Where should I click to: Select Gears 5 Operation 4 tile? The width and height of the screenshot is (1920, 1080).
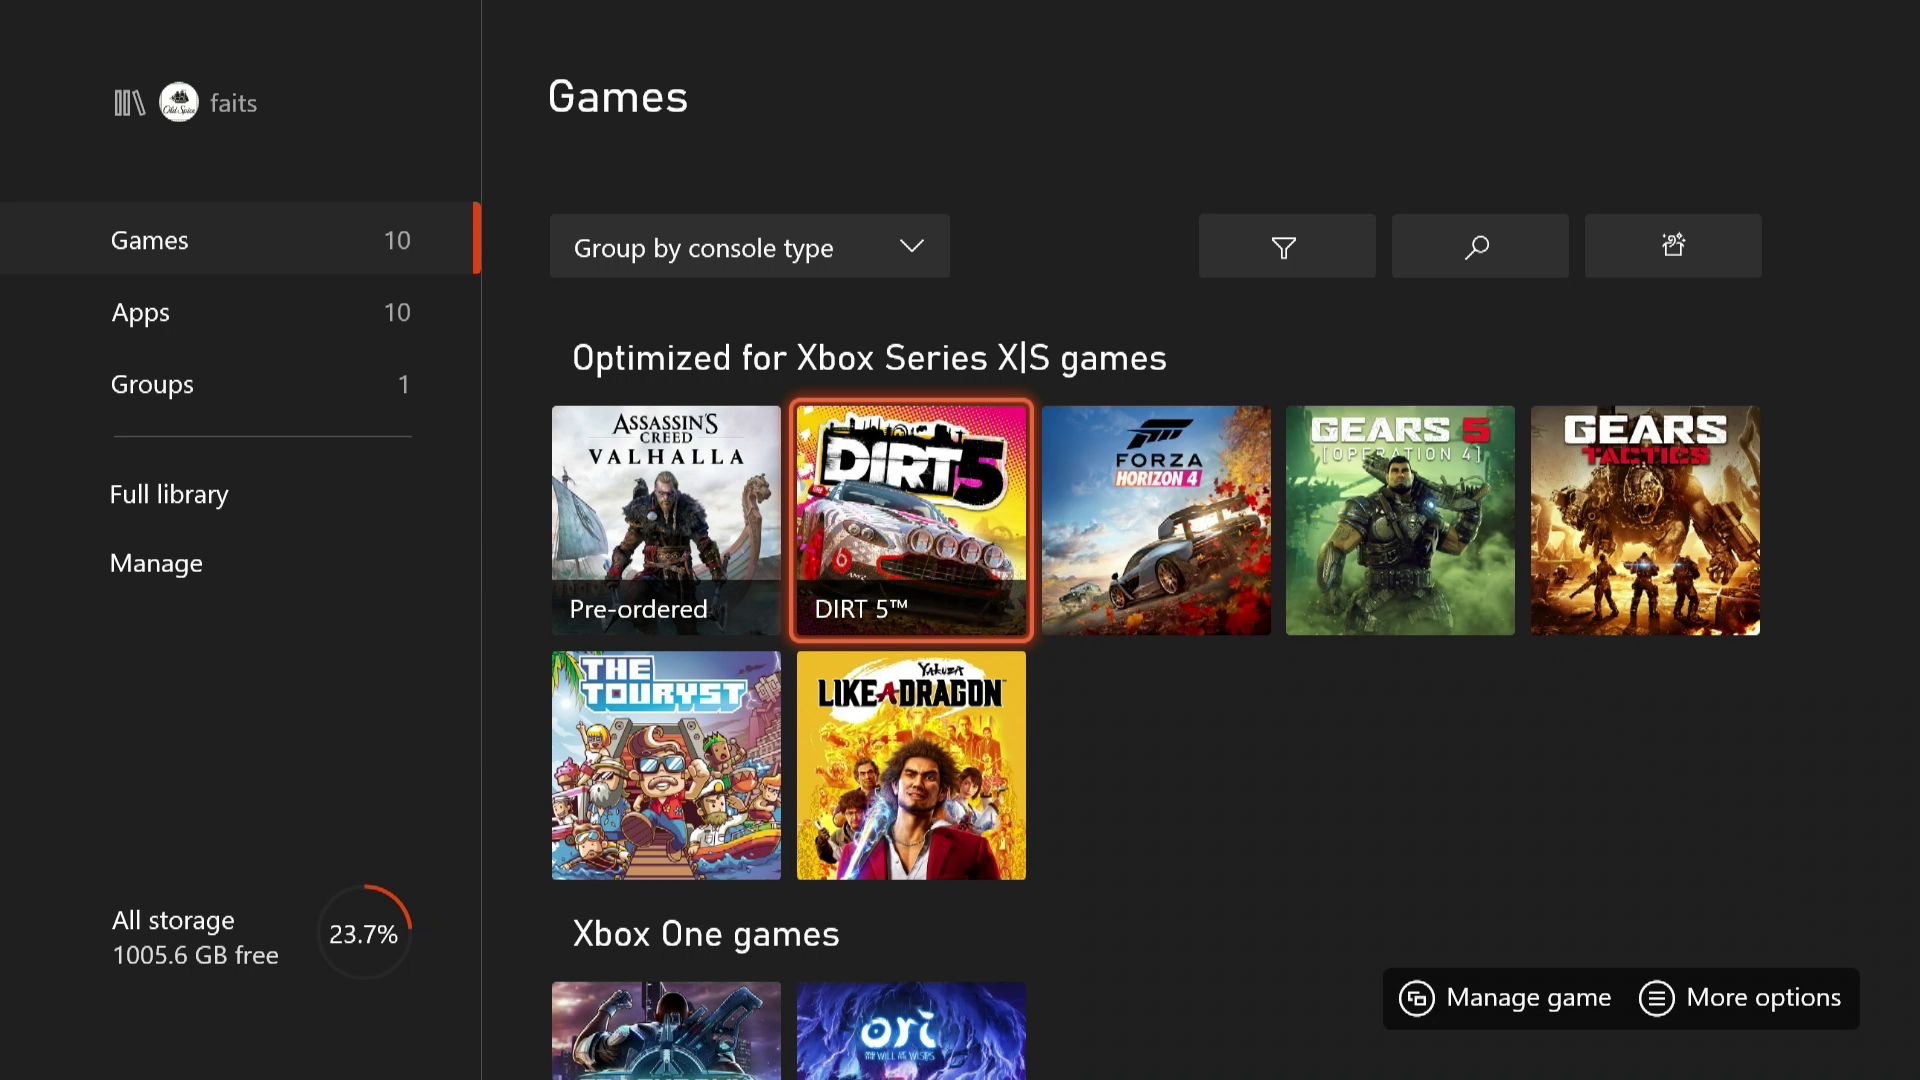[1400, 520]
